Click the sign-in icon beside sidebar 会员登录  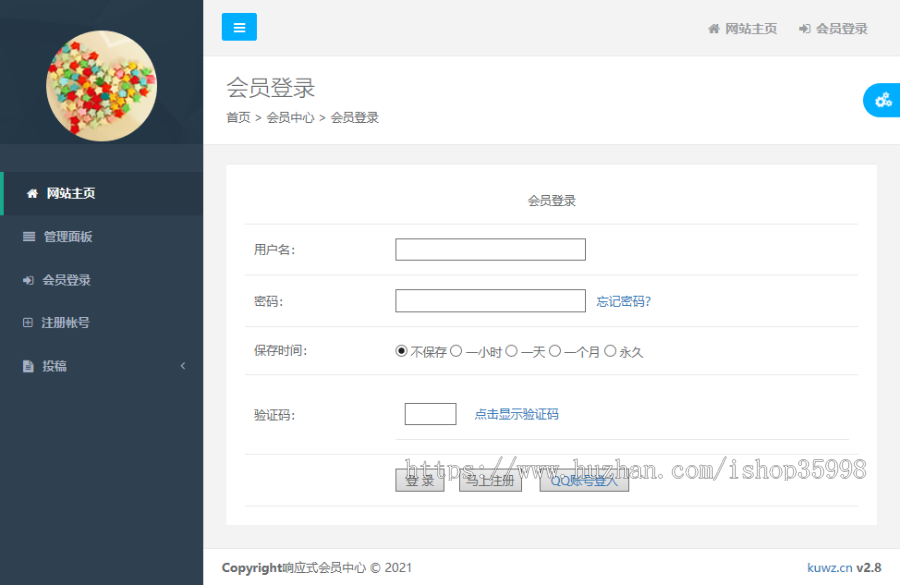click(28, 280)
